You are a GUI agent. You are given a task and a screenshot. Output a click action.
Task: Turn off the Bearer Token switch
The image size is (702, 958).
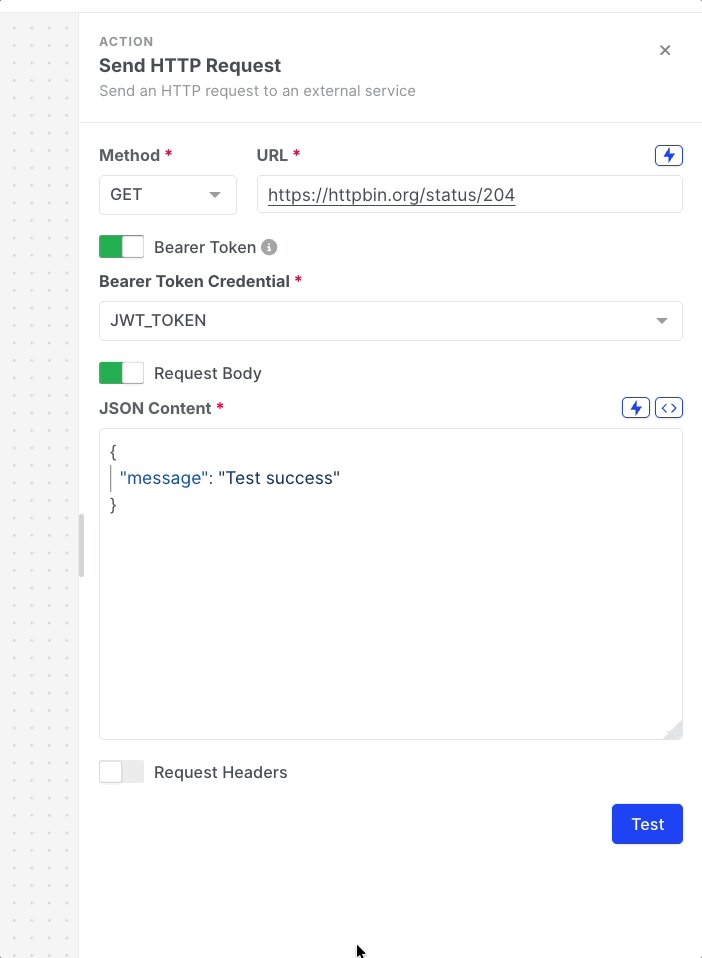[x=122, y=247]
